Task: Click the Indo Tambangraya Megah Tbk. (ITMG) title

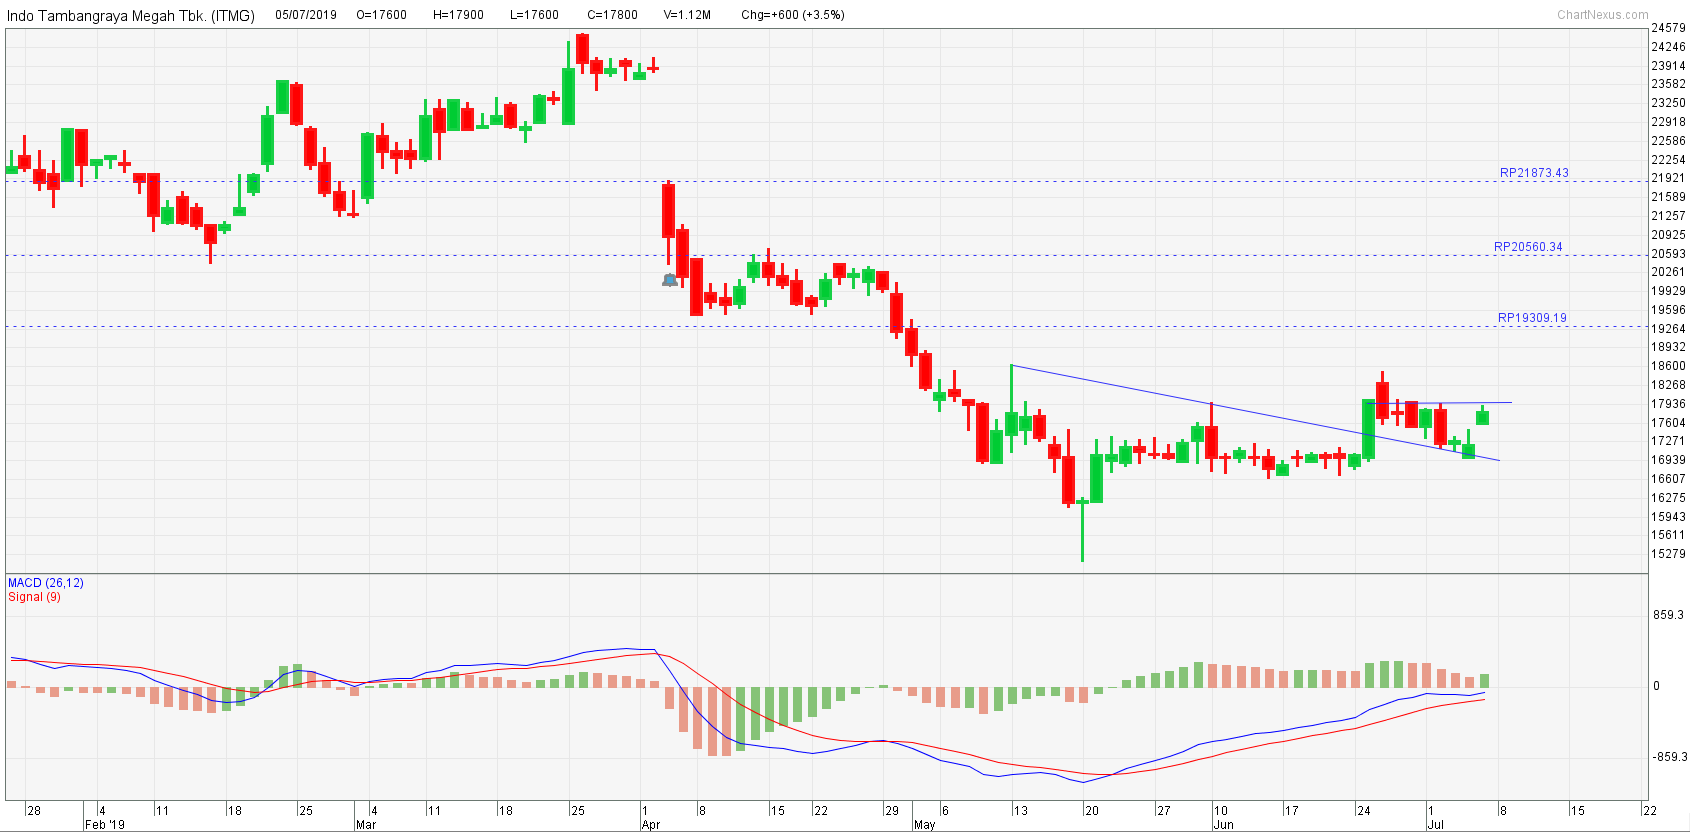Action: click(x=130, y=15)
